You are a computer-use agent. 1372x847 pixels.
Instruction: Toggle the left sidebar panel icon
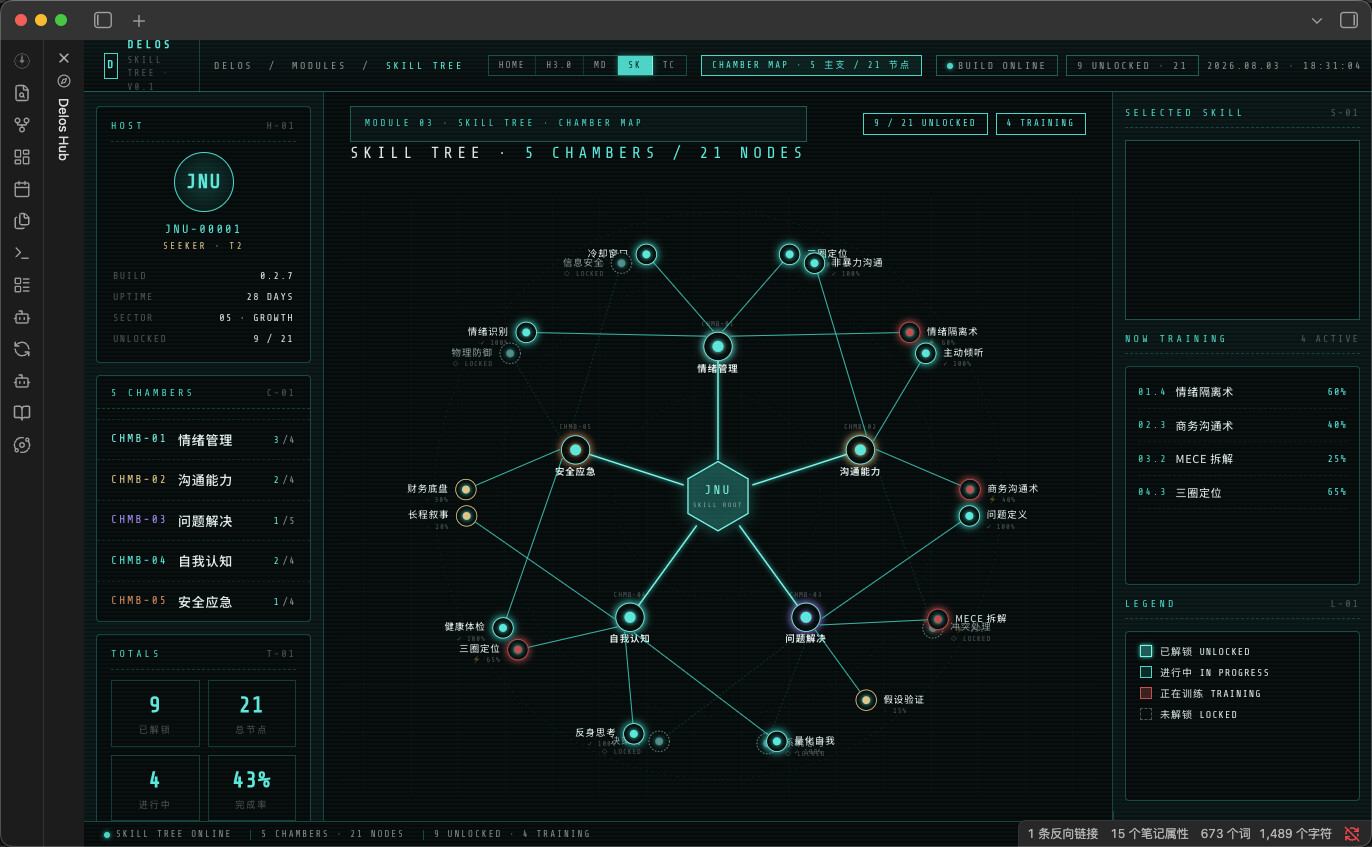pos(103,20)
